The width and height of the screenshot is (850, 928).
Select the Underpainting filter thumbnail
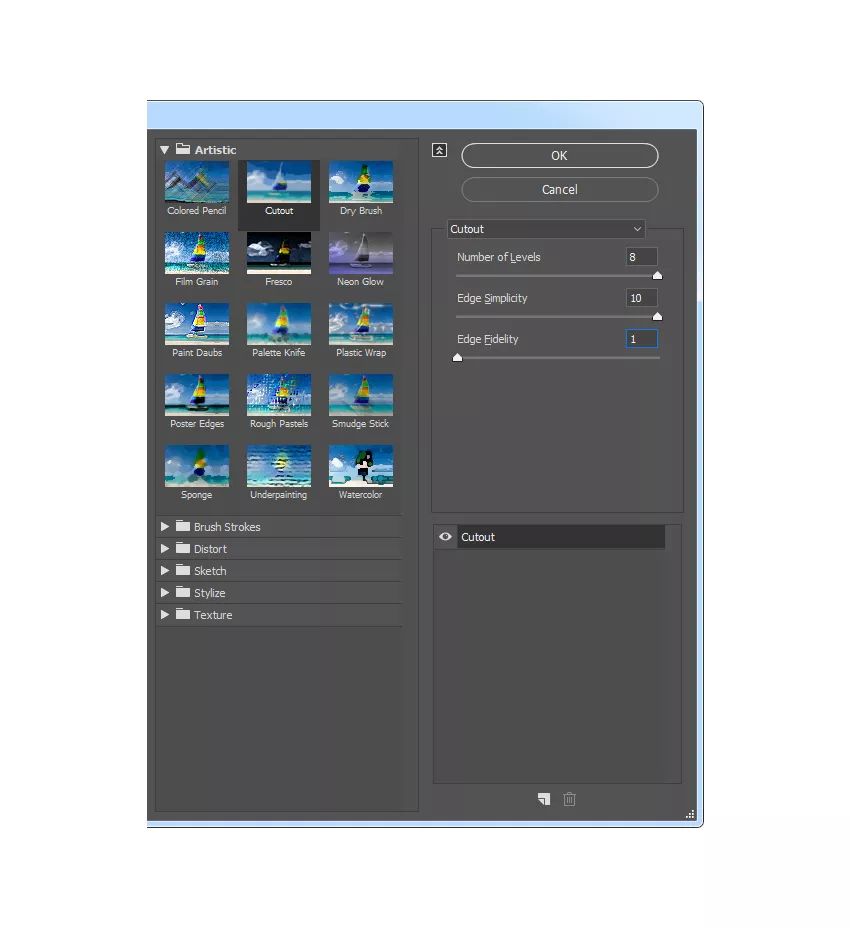[x=279, y=466]
